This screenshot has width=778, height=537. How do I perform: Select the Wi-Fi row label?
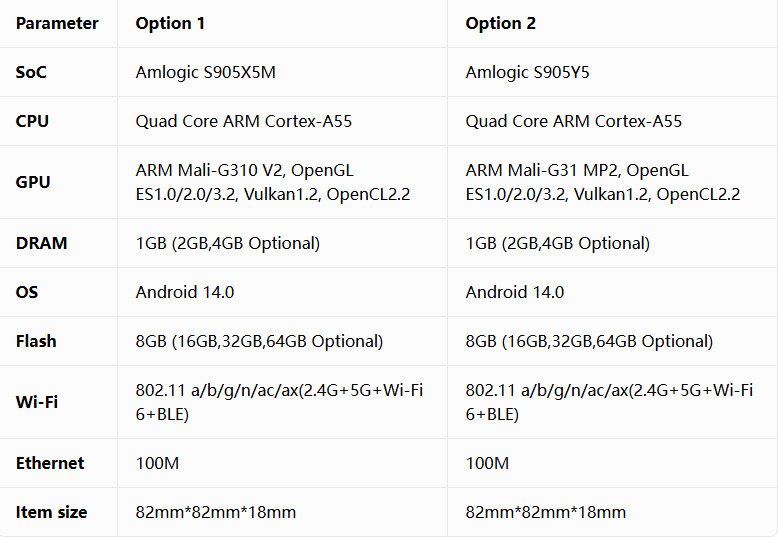[37, 402]
